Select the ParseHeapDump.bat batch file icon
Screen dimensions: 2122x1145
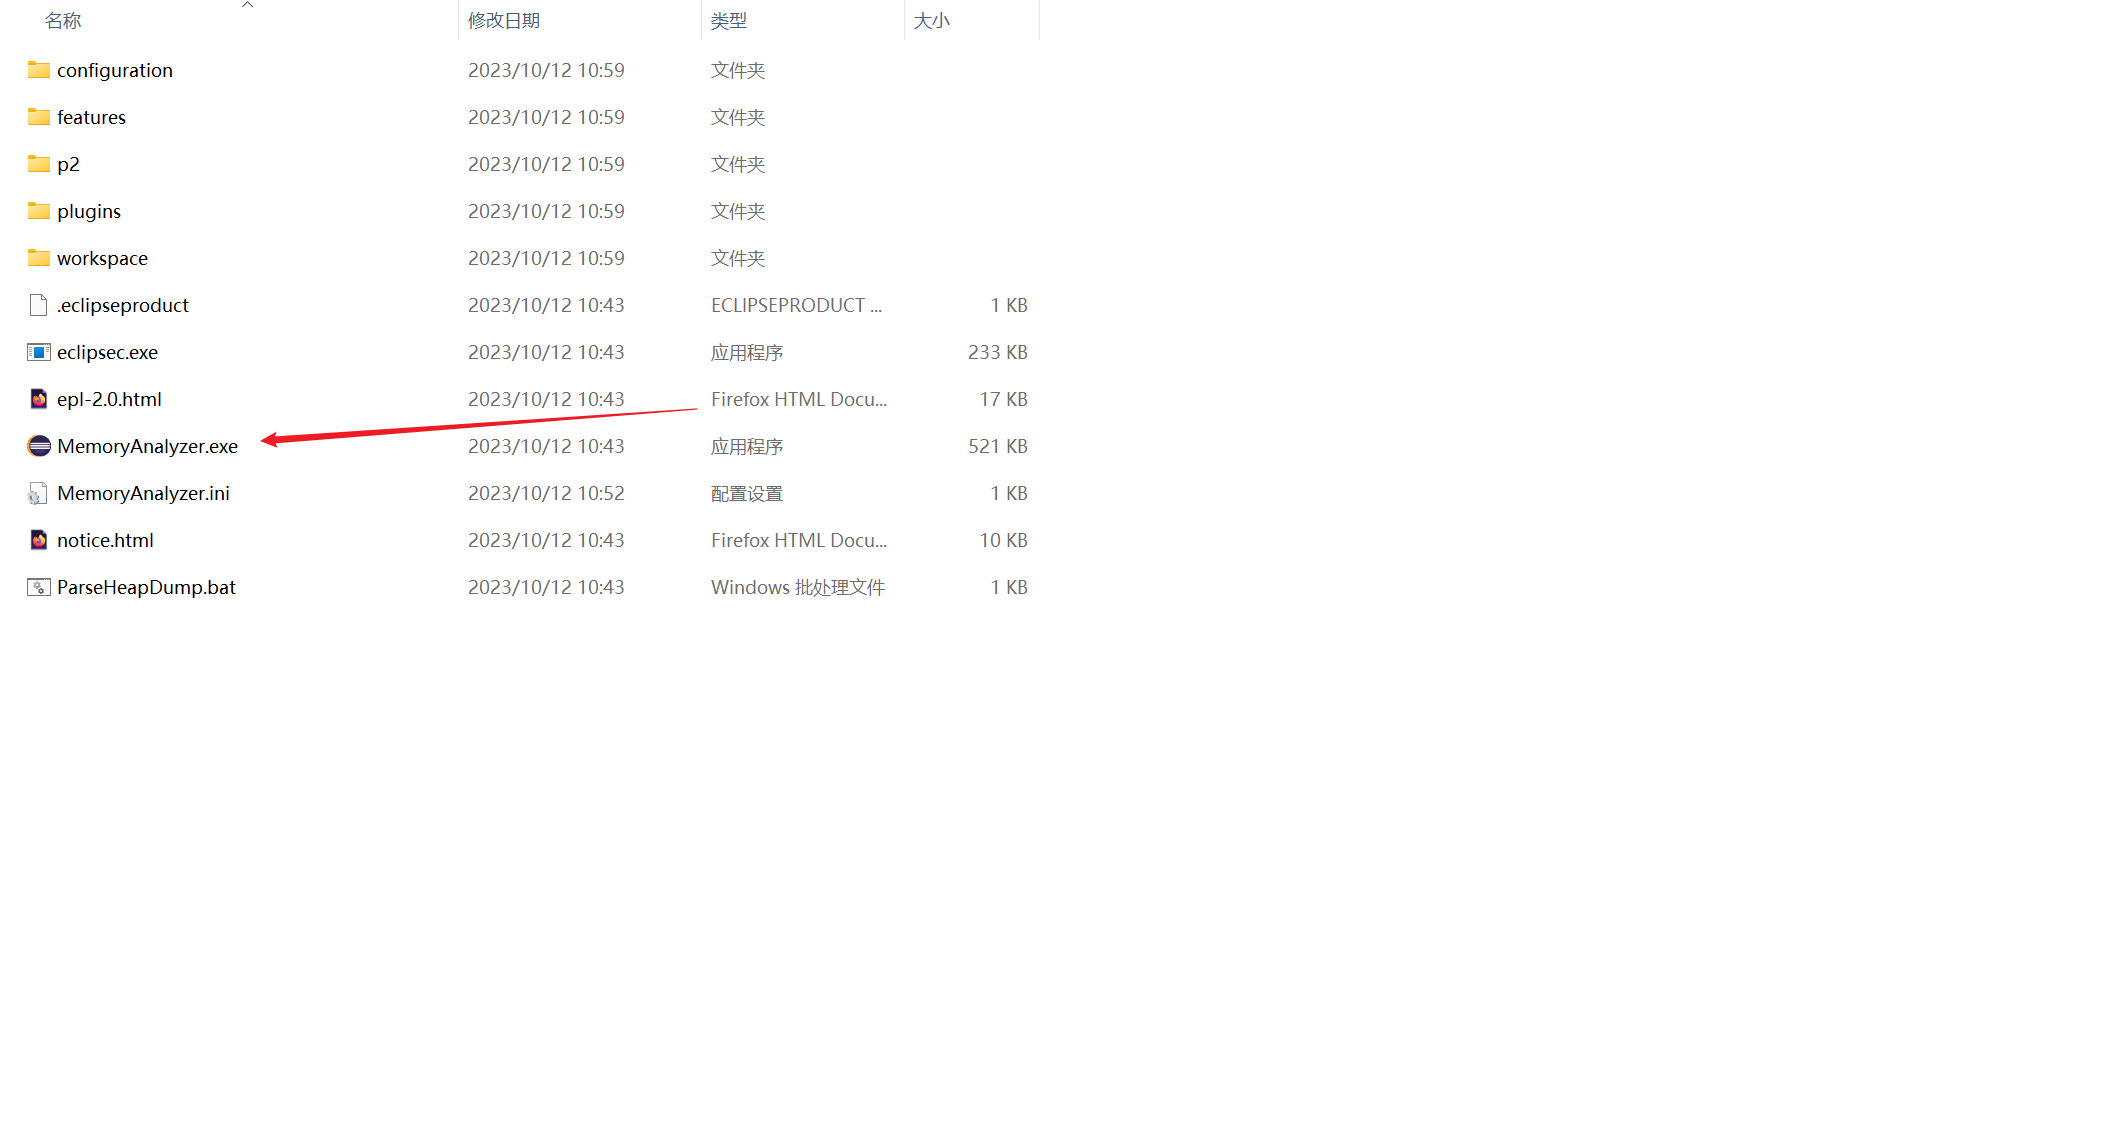(38, 587)
